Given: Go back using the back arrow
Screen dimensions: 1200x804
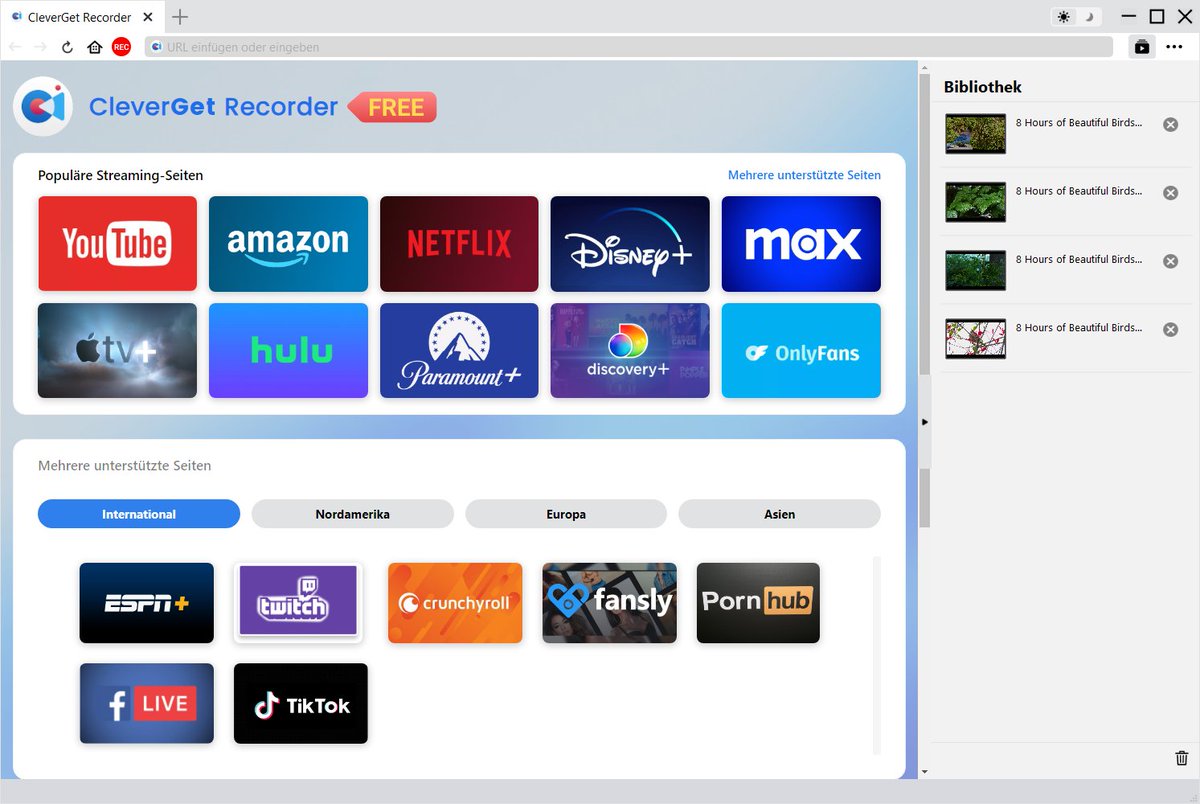Looking at the screenshot, I should click(x=15, y=47).
